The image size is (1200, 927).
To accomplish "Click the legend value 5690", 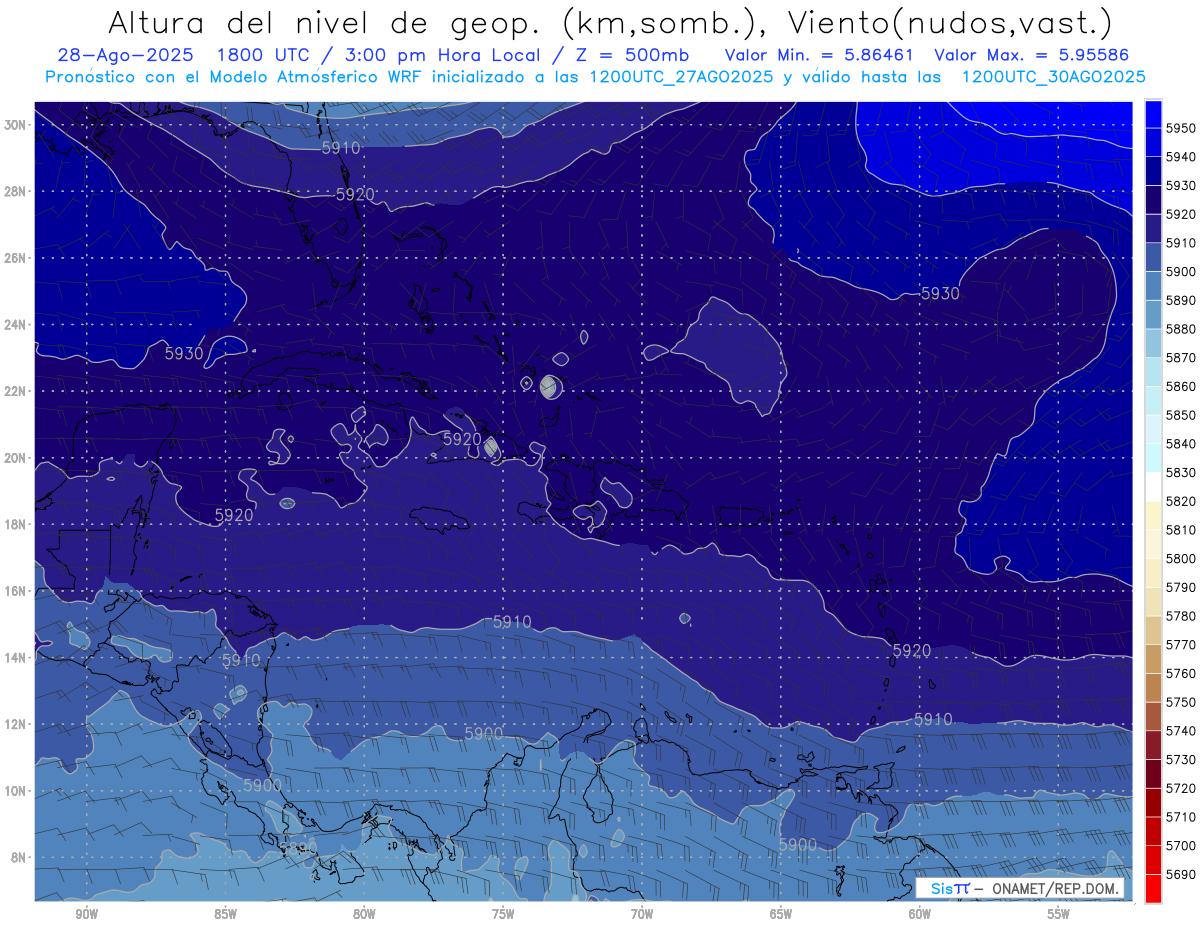I will tap(1181, 874).
